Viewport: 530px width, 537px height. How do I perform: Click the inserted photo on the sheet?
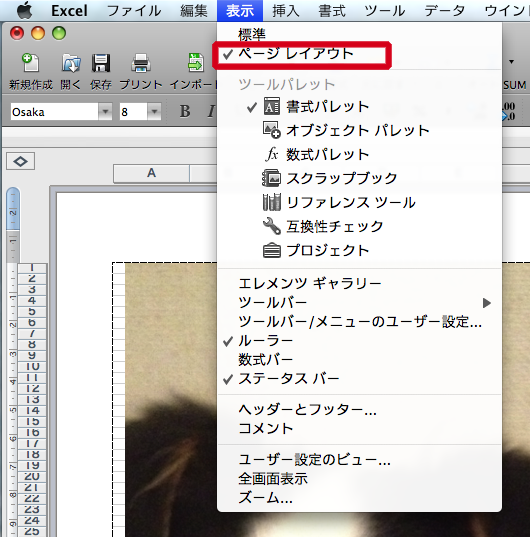(171, 399)
